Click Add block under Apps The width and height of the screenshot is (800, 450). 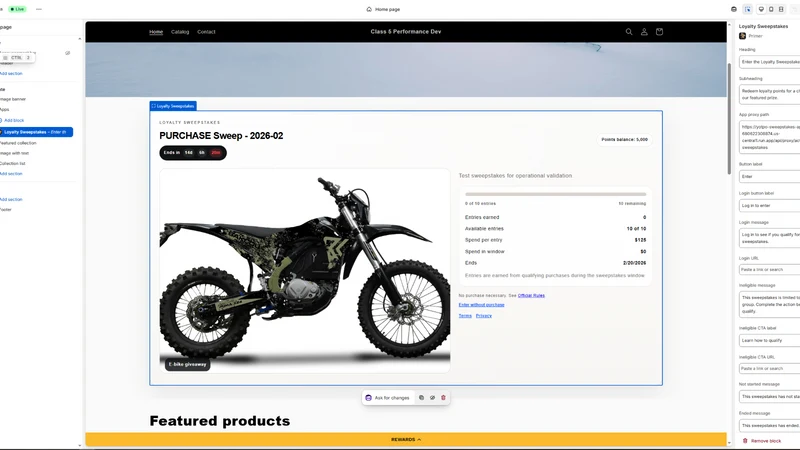click(x=12, y=120)
